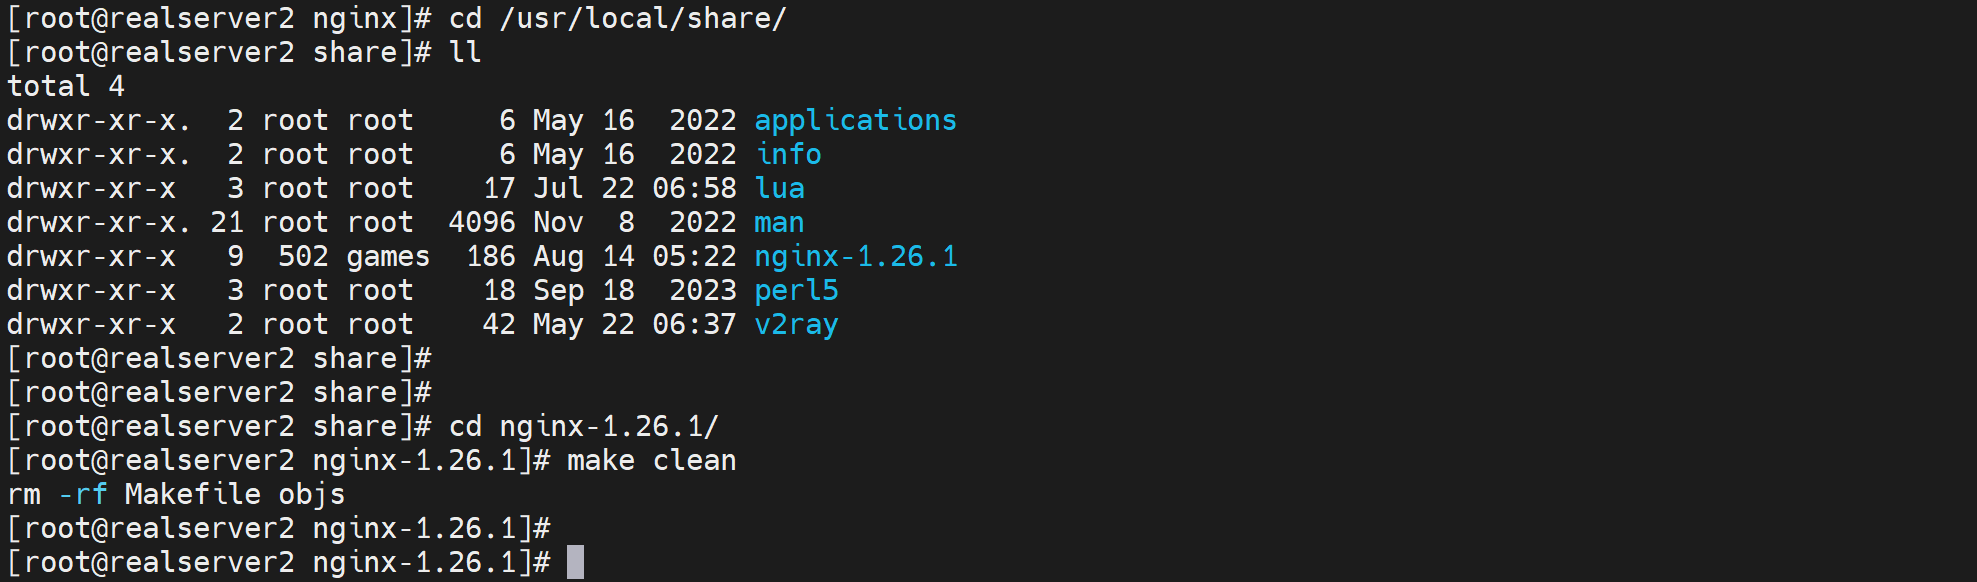Image resolution: width=1977 pixels, height=582 pixels.
Task: Click the '502' owner ID value
Action: (x=303, y=257)
